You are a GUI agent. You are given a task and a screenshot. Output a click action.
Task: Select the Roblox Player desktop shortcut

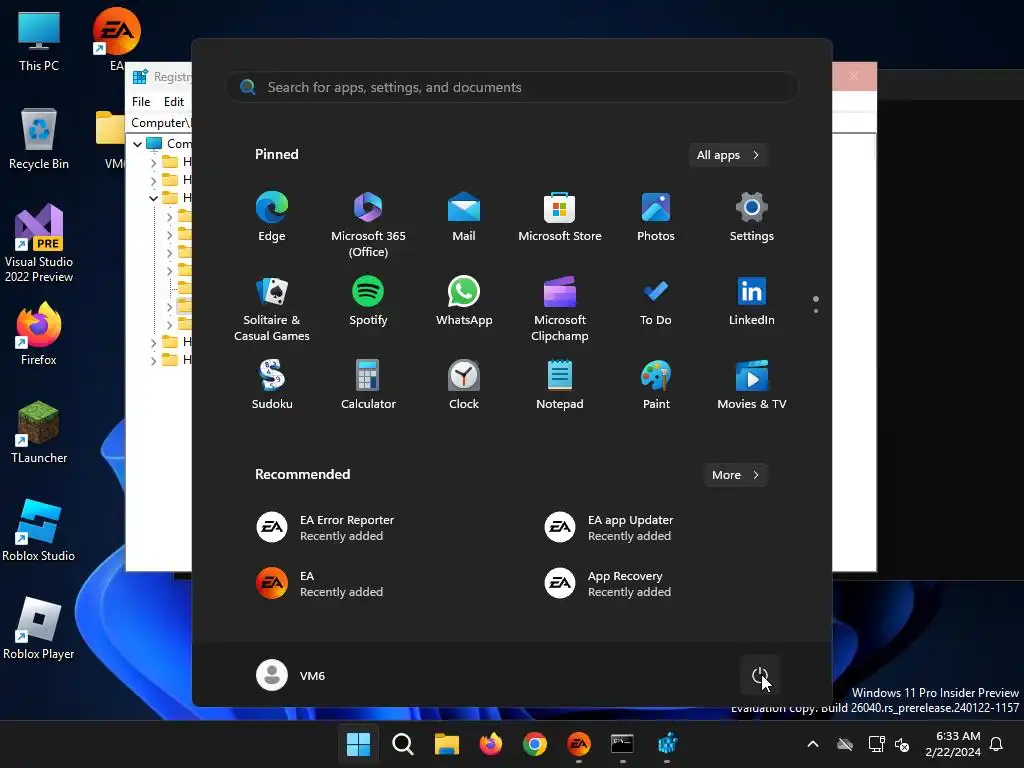(39, 628)
